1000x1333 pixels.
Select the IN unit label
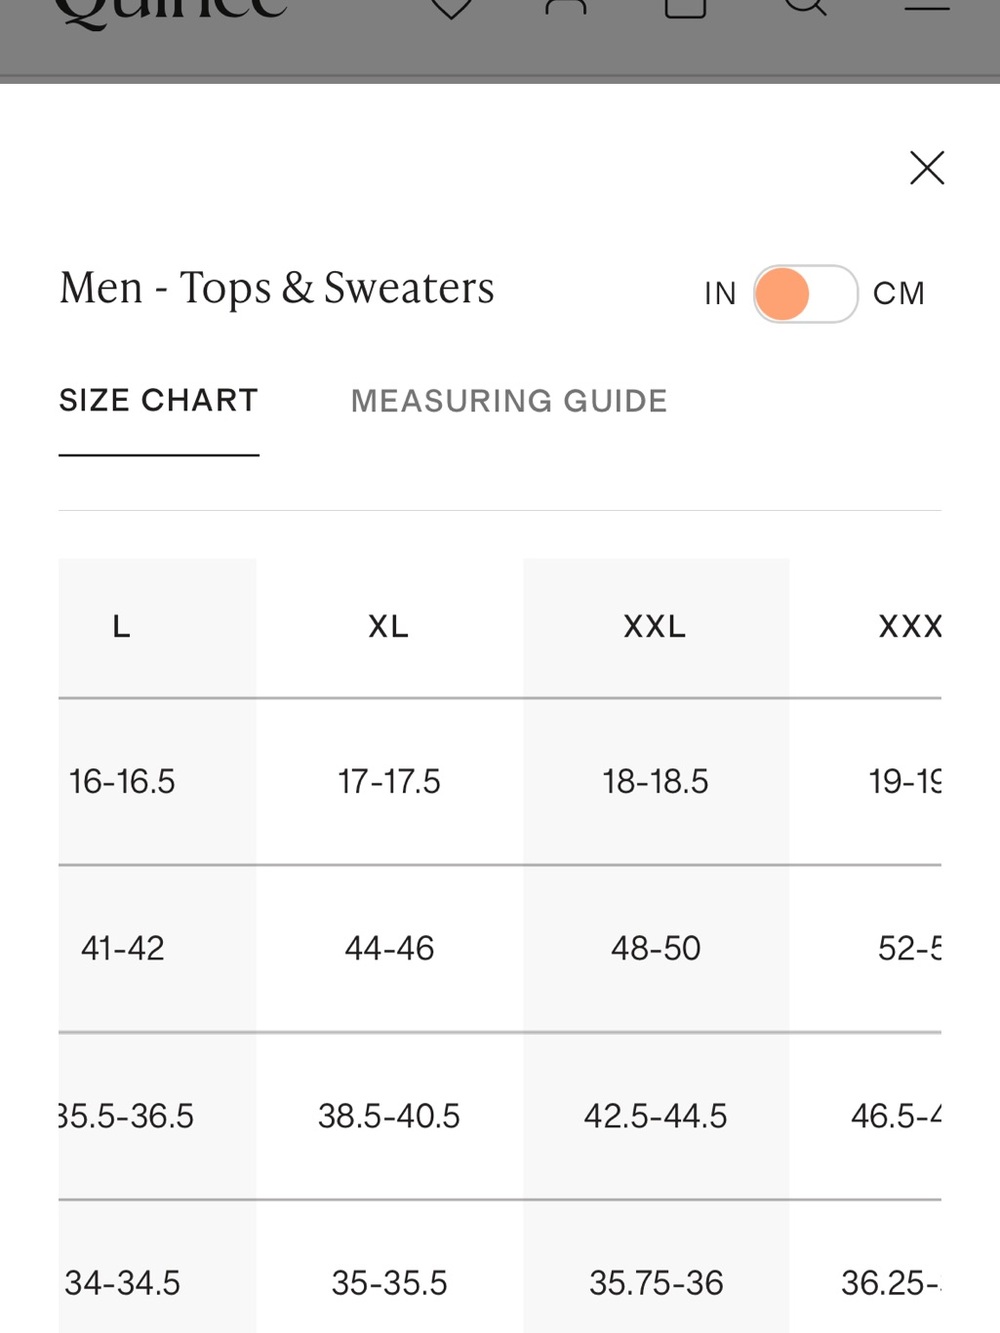point(720,293)
